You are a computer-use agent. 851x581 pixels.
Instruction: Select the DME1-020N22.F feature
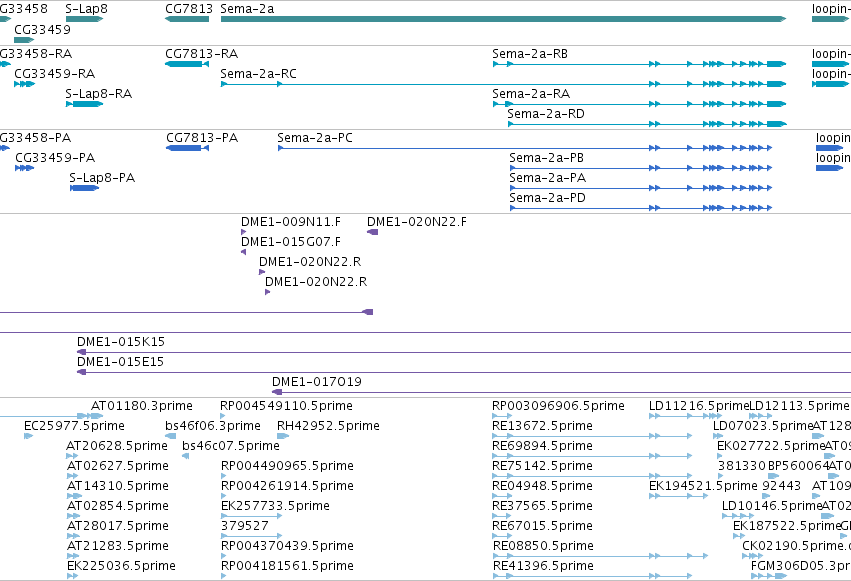coord(372,232)
